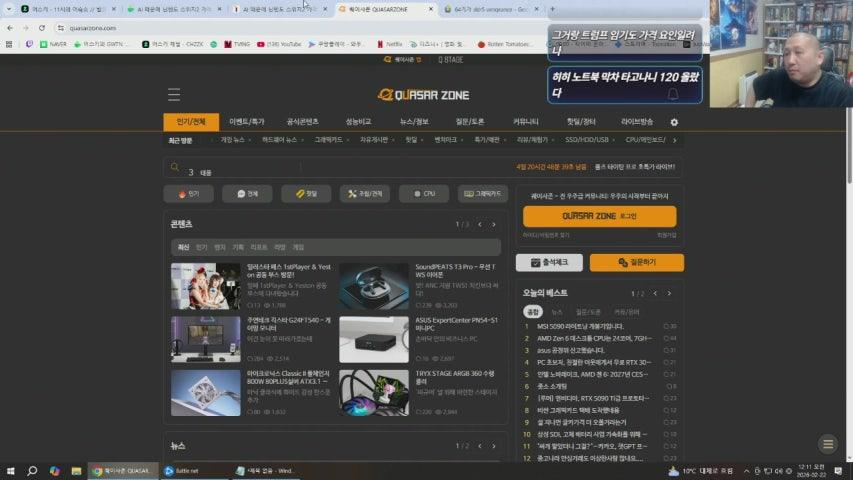Open the floating round menu button at bottom right
Screen dimensions: 853x480
click(828, 444)
